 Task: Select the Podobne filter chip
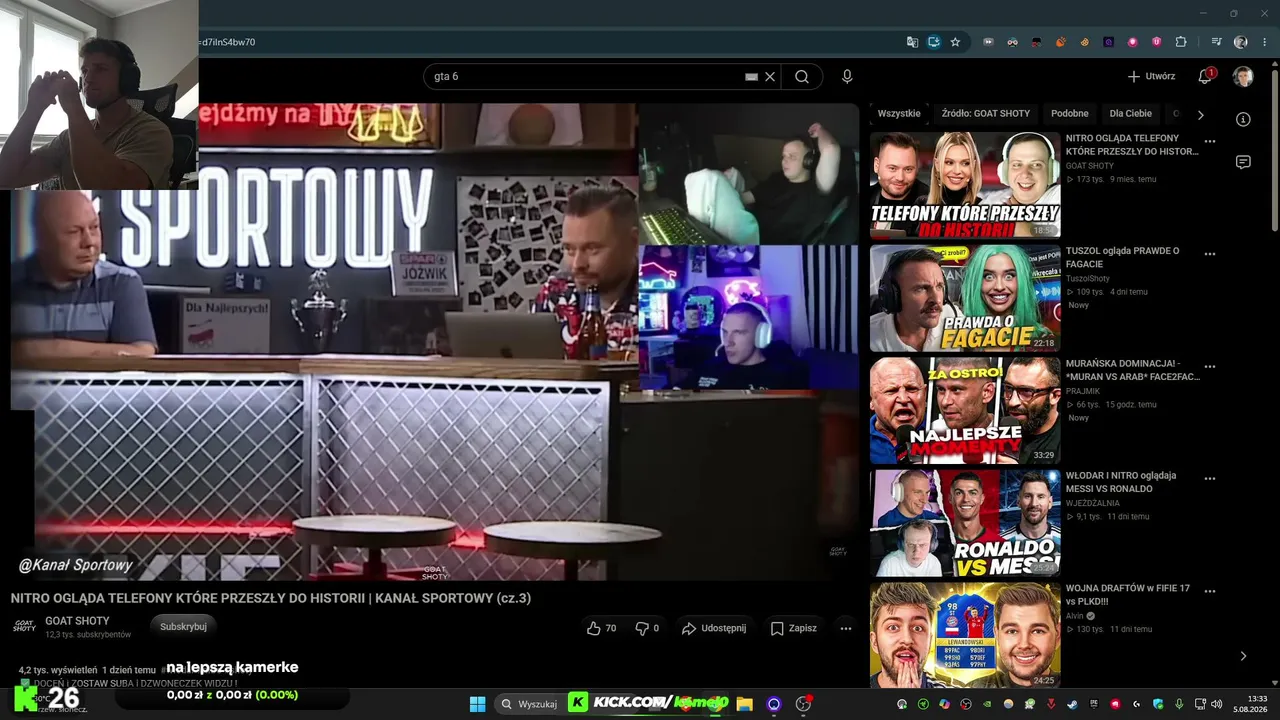[1070, 114]
